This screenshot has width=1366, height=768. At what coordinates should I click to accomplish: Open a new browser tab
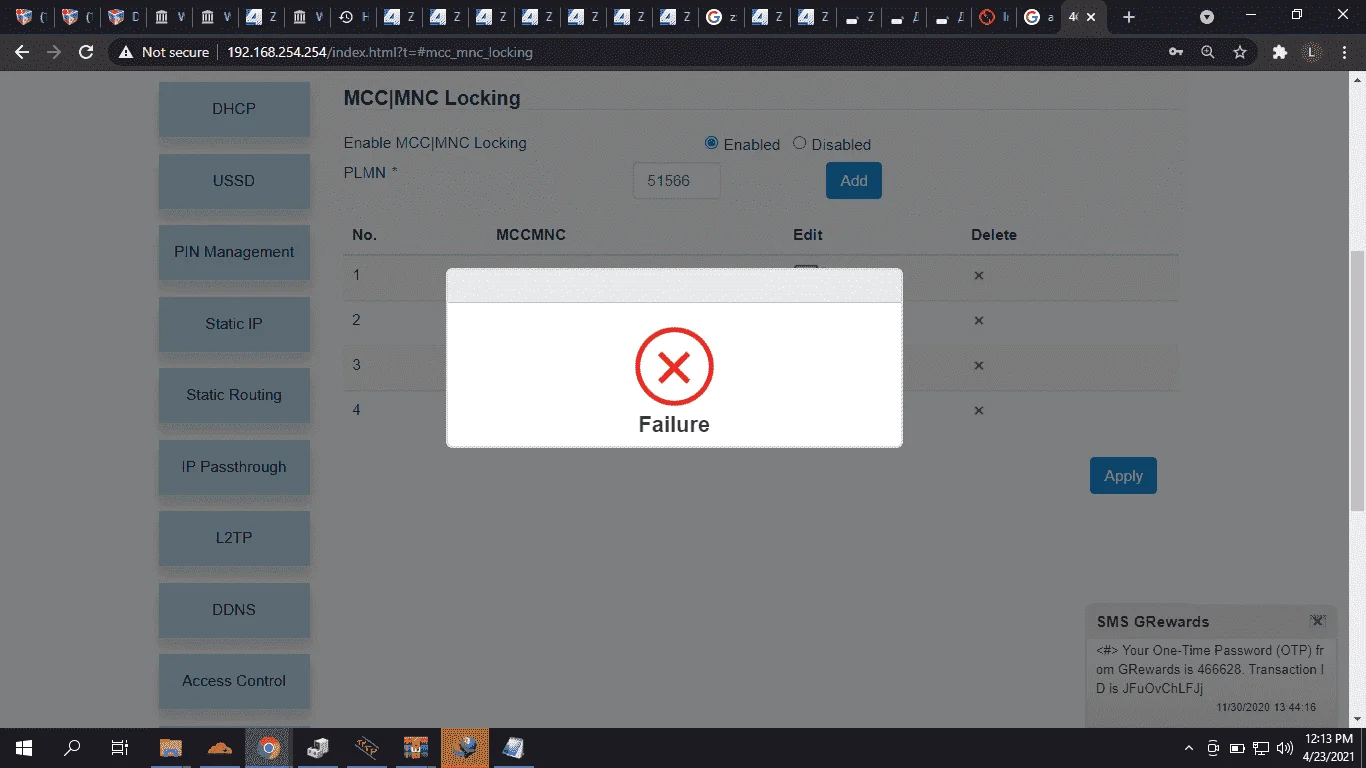(x=1129, y=17)
